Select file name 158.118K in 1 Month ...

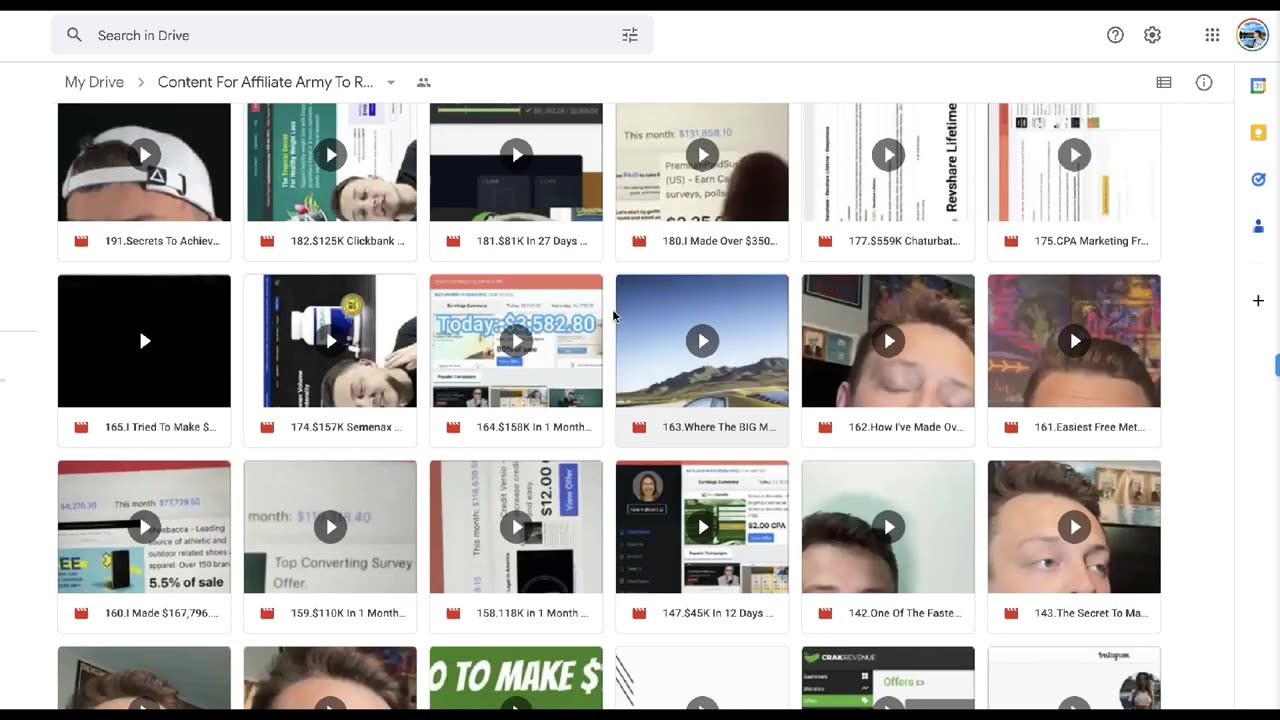pyautogui.click(x=532, y=613)
